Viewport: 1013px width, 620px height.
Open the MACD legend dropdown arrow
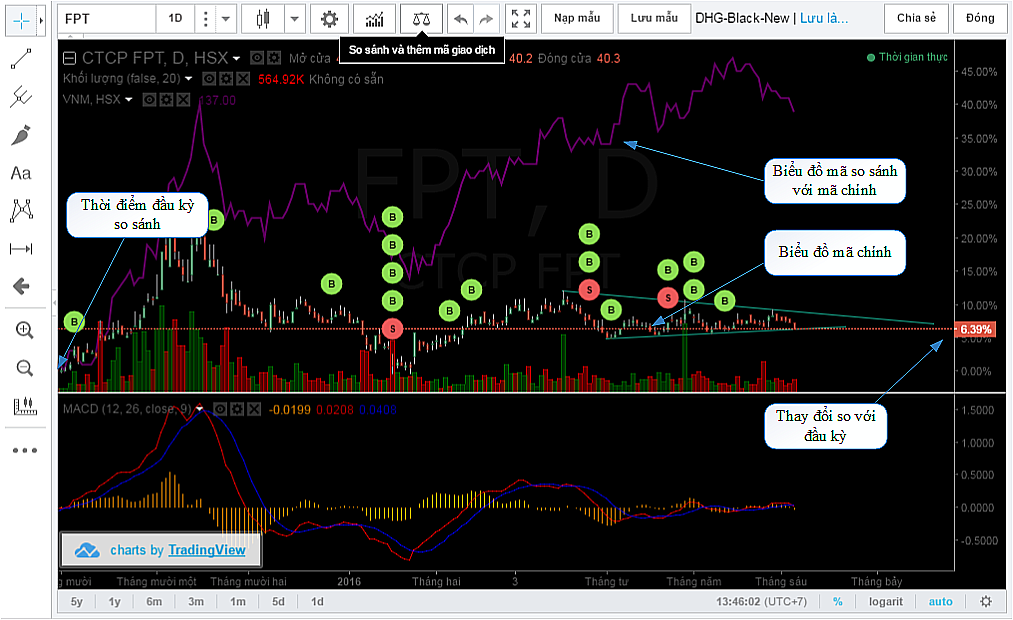(x=200, y=408)
